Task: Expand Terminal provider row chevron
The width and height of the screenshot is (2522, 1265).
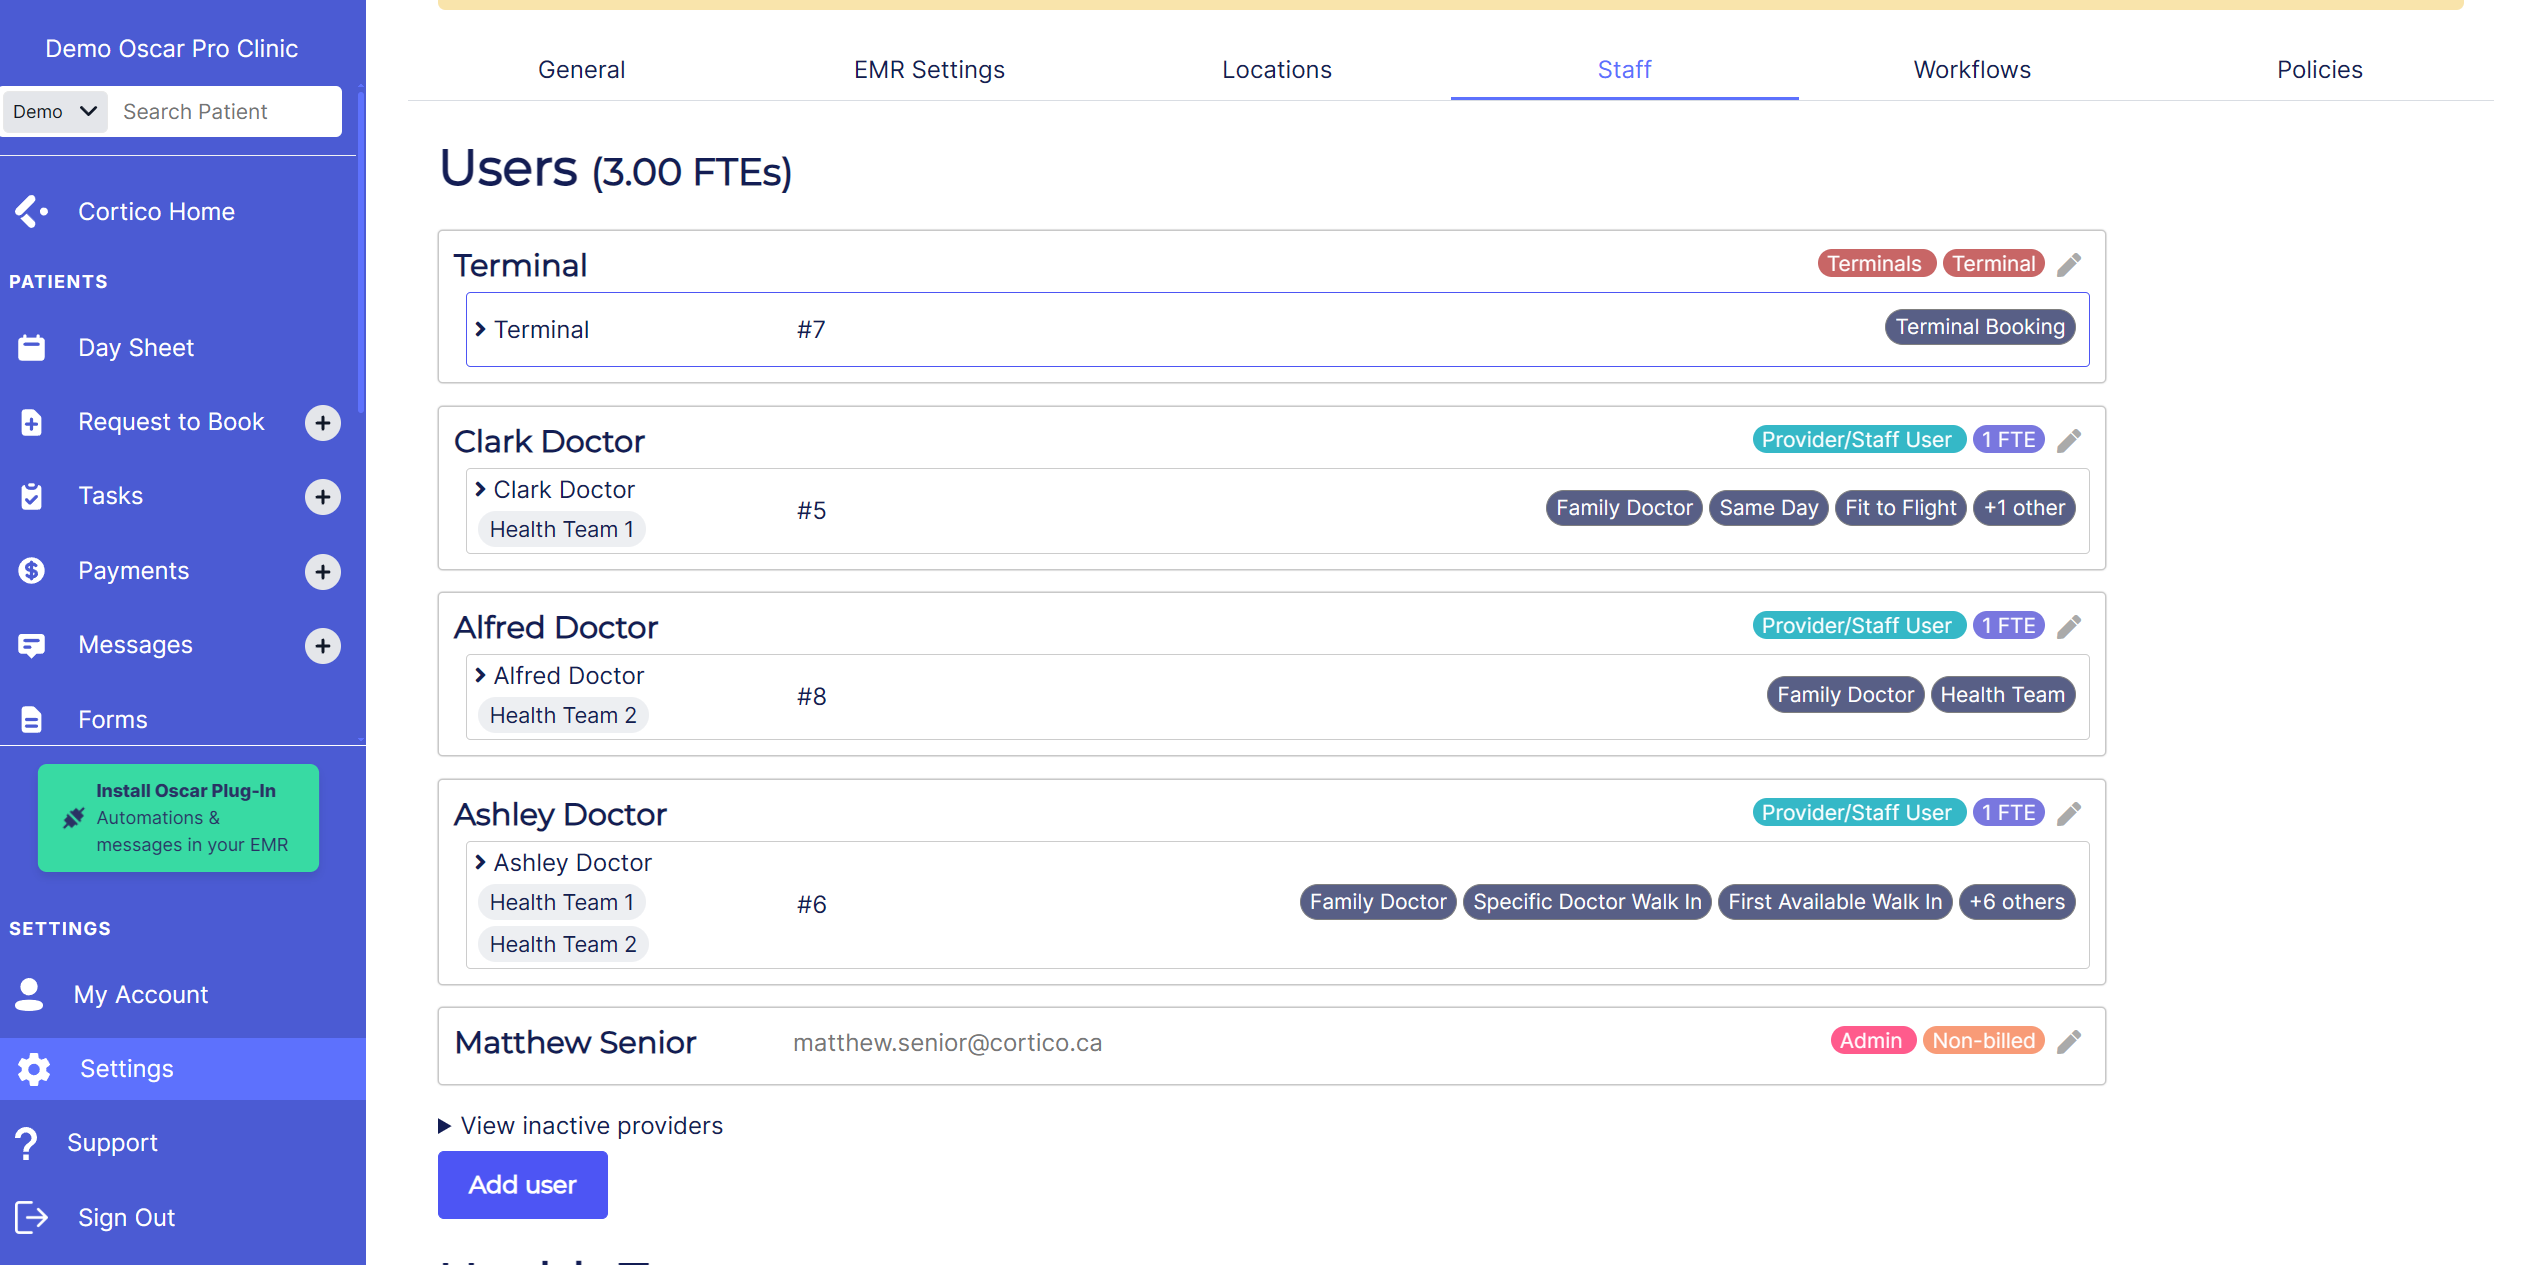Action: (481, 329)
